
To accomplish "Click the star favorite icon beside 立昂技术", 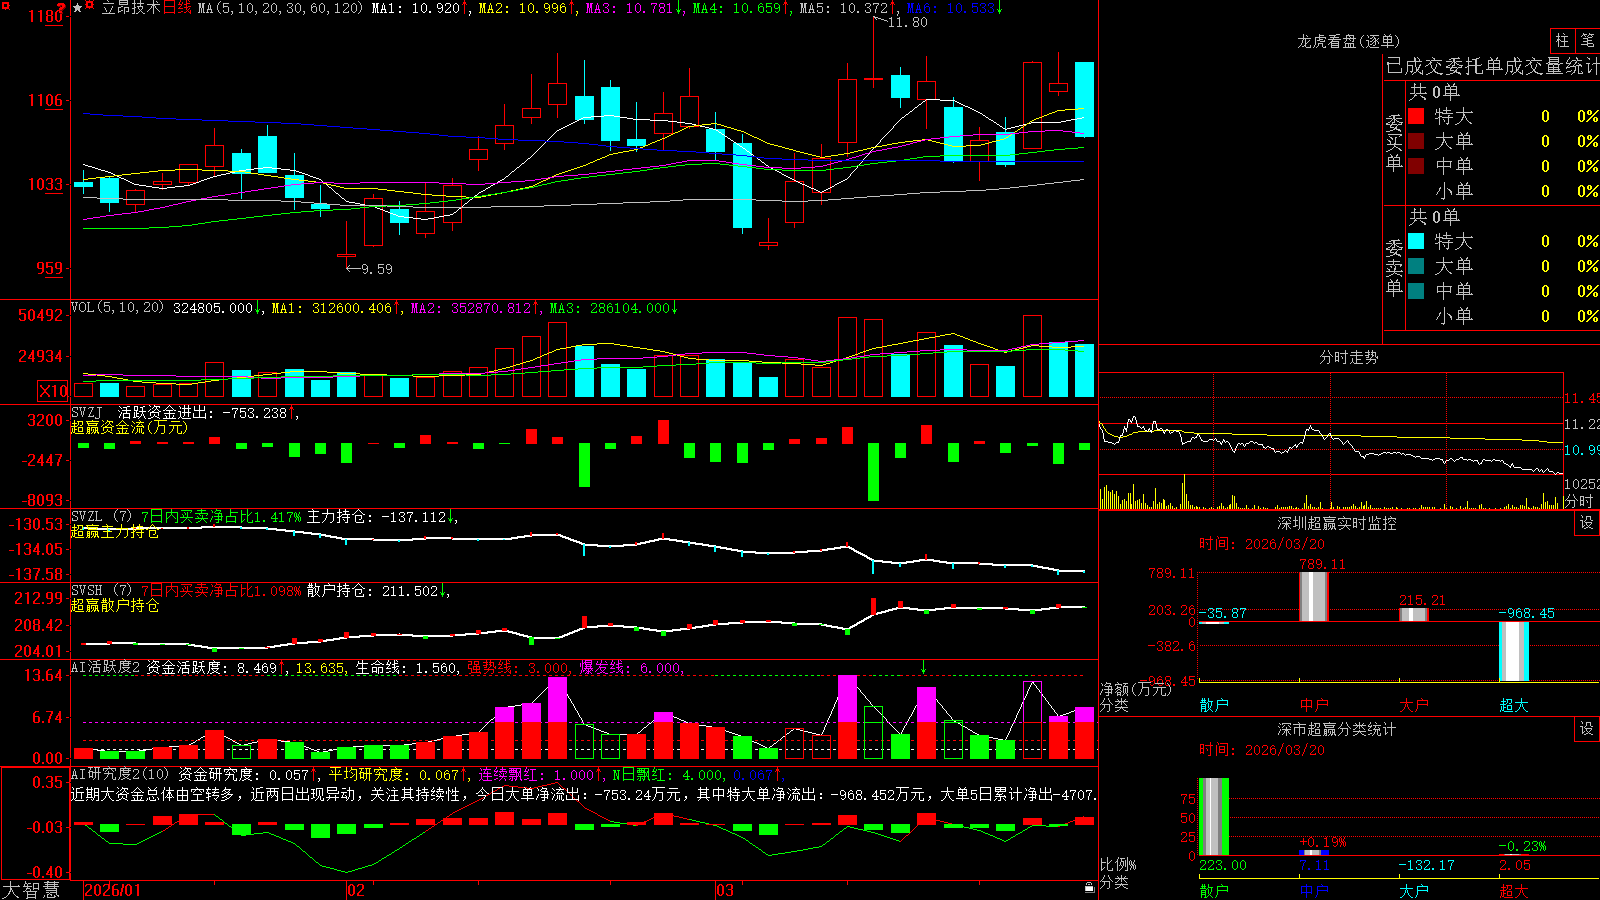I will (x=77, y=8).
